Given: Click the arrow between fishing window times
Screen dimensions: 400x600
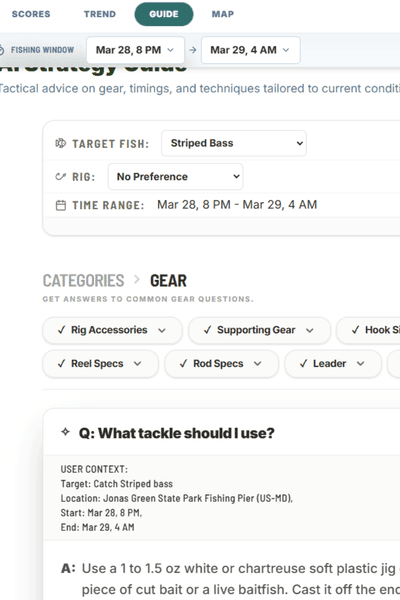Looking at the screenshot, I should click(x=193, y=50).
